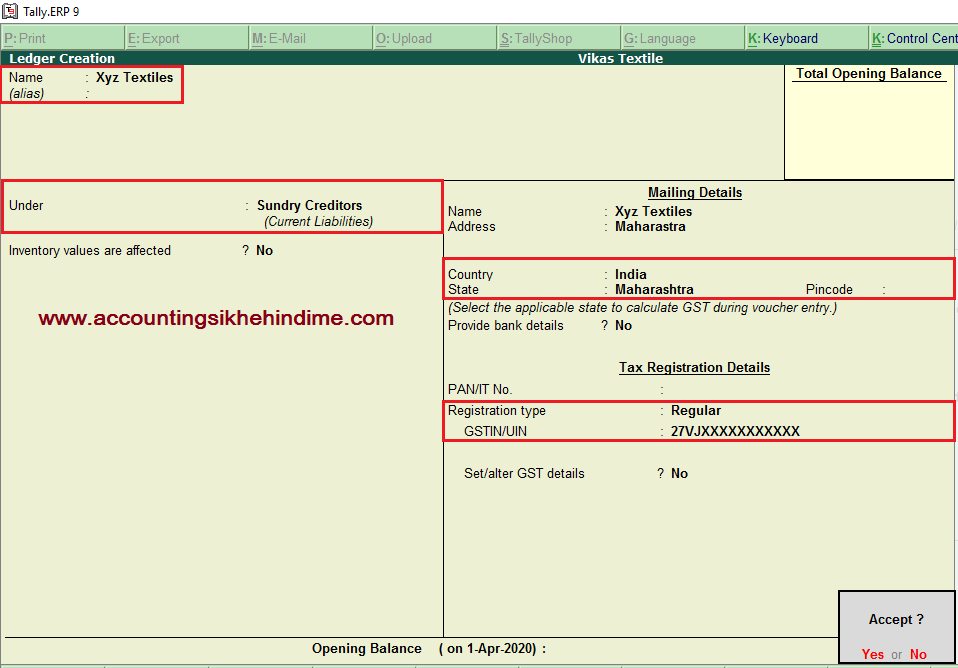The image size is (958, 668).
Task: Click the Total Opening Balance panel heading
Action: click(x=868, y=73)
